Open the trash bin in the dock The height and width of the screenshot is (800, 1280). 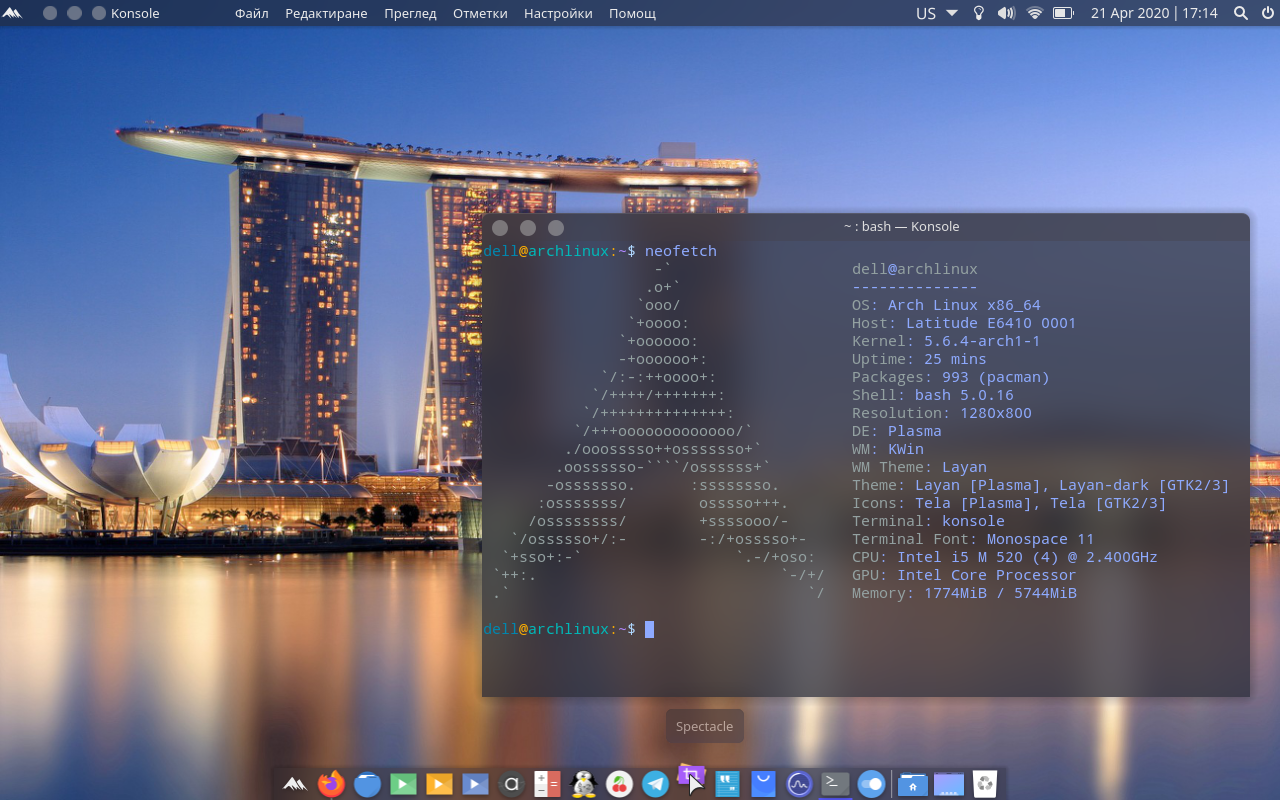(985, 784)
